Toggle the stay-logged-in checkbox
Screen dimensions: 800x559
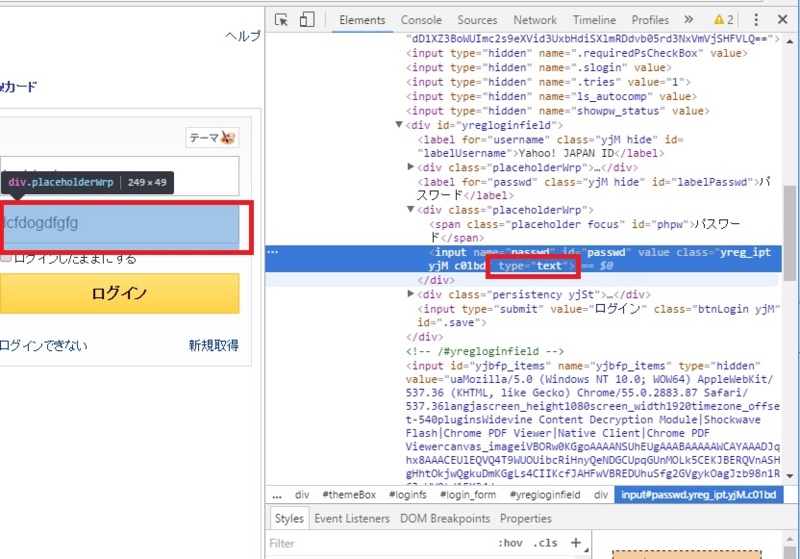6,258
